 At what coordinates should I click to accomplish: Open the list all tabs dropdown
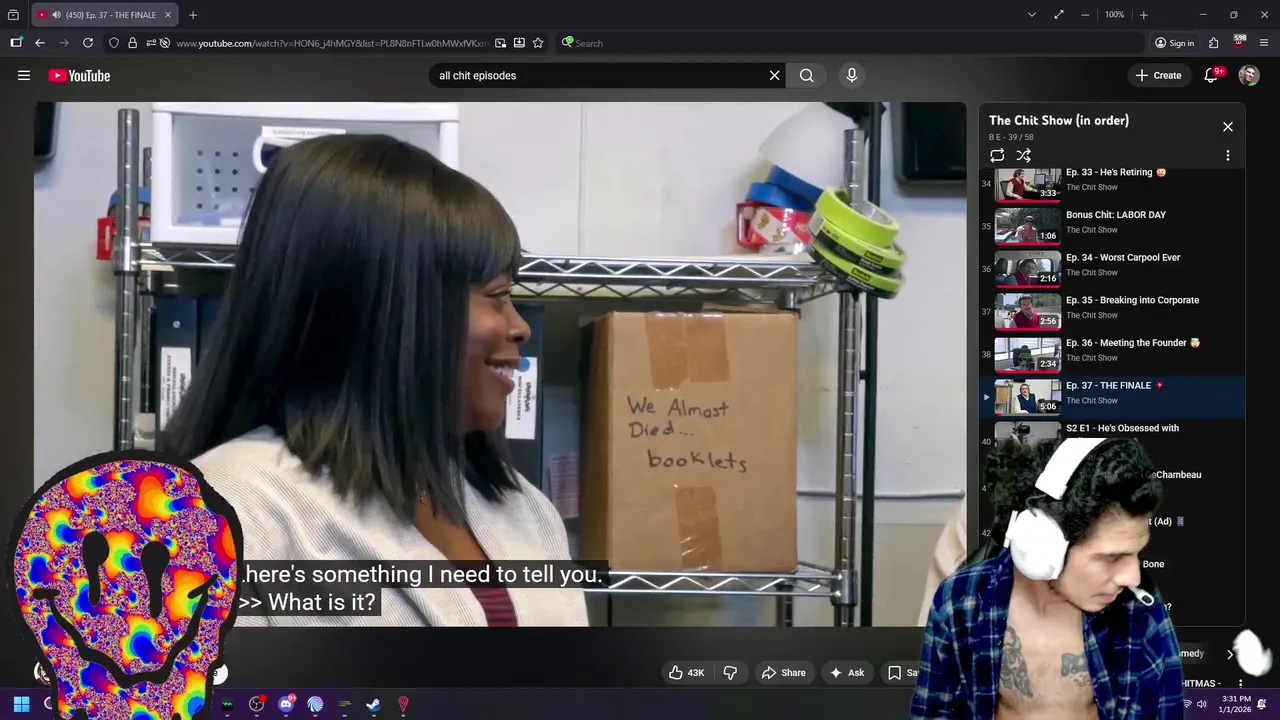[1032, 15]
